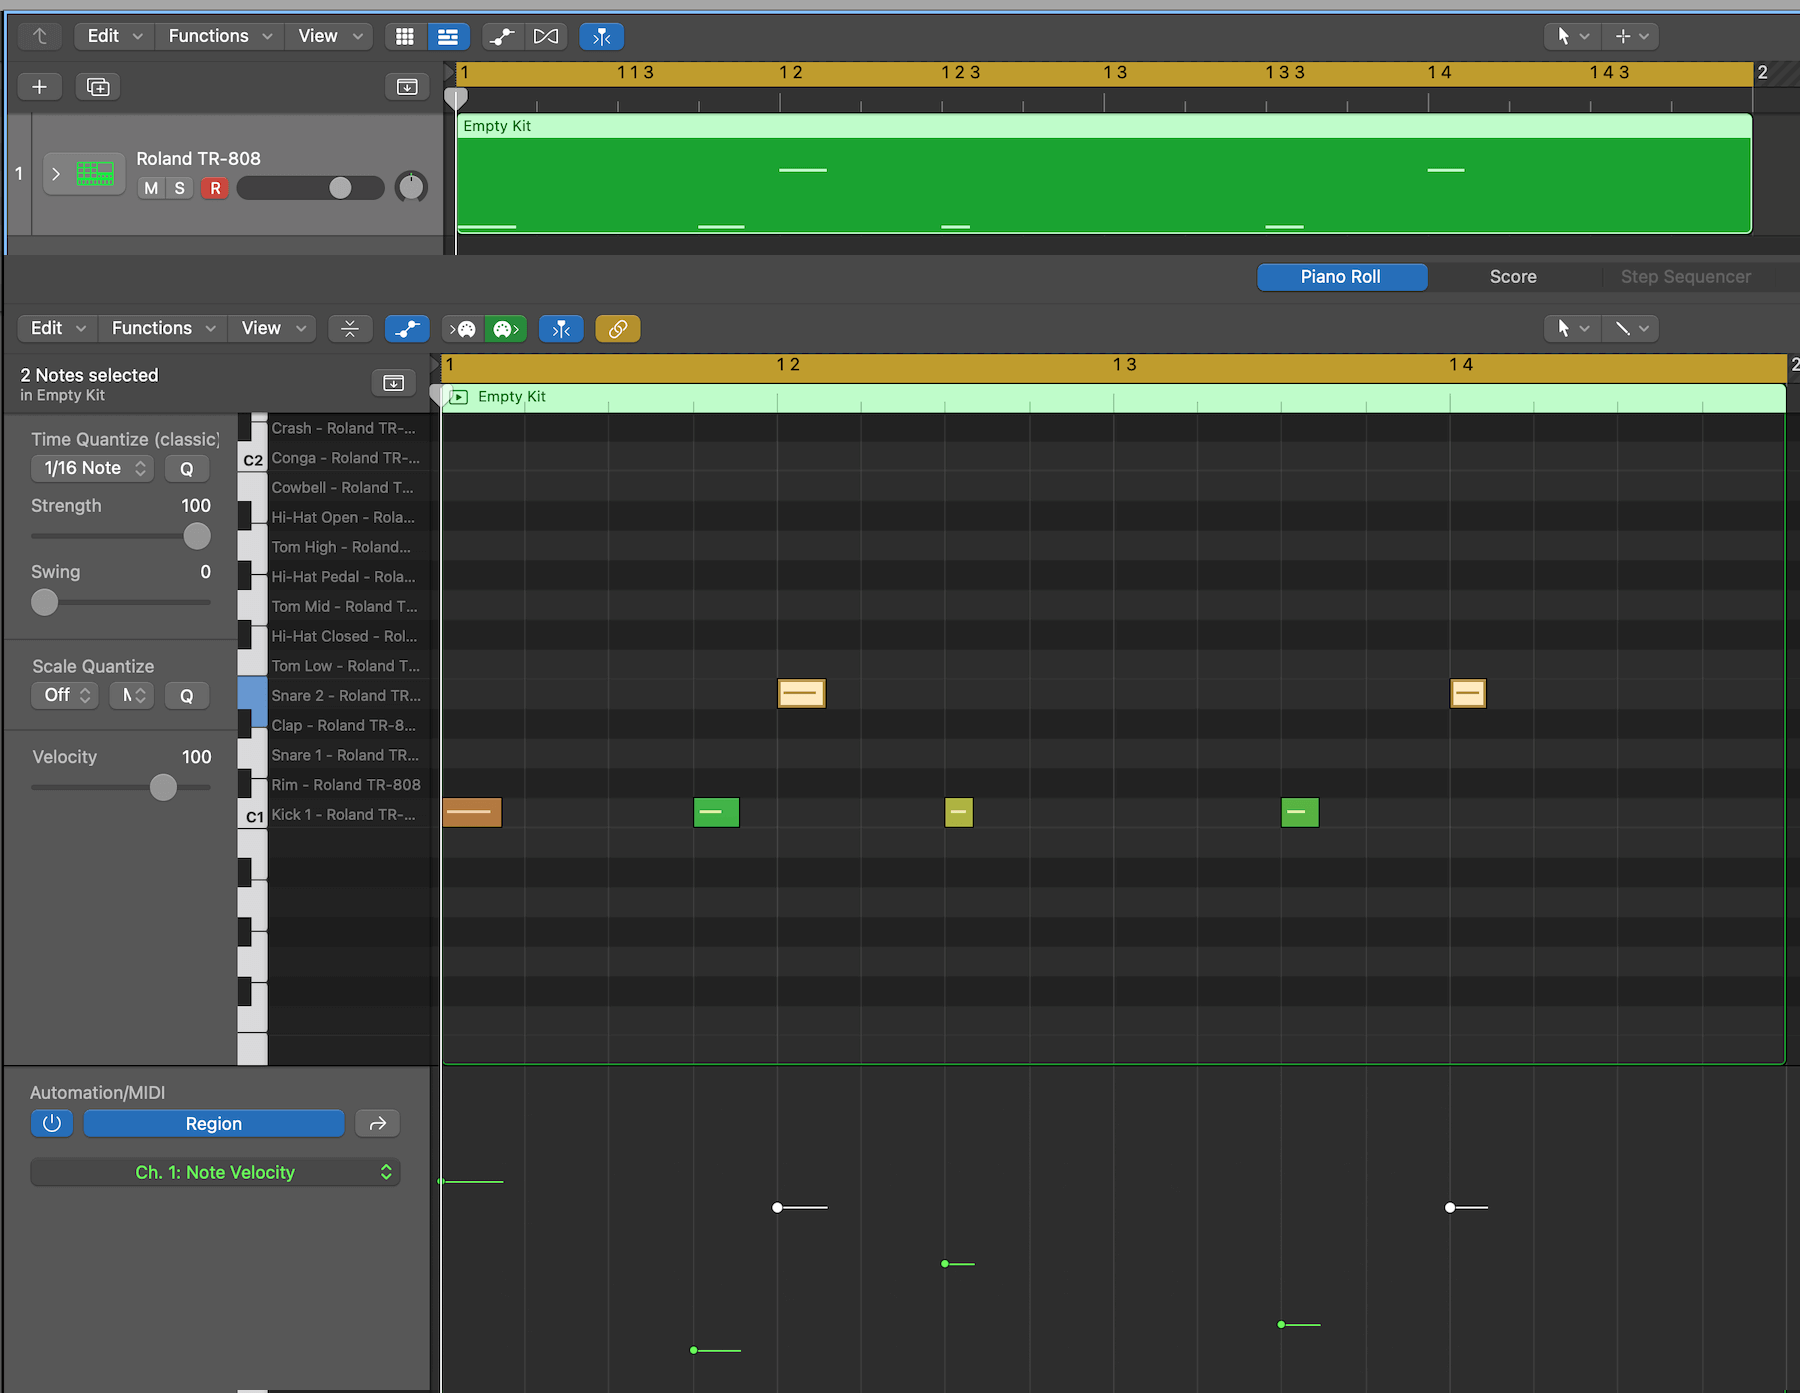Click the Roland TR-808 pan knob
1800x1393 pixels.
coord(411,187)
